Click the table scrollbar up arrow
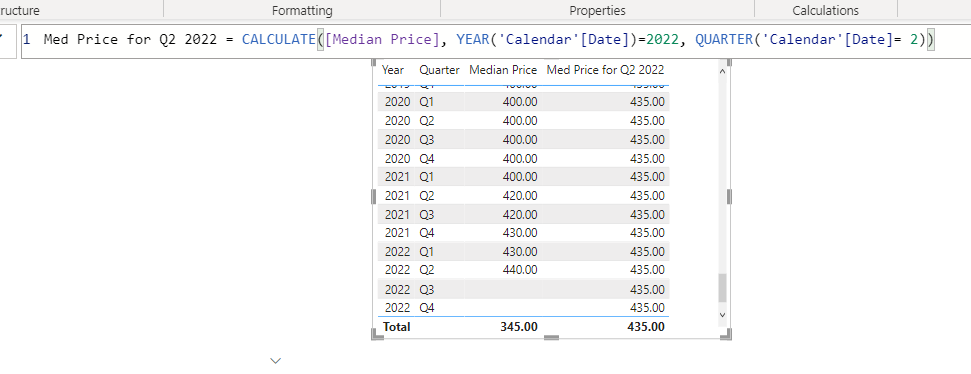 pyautogui.click(x=722, y=71)
